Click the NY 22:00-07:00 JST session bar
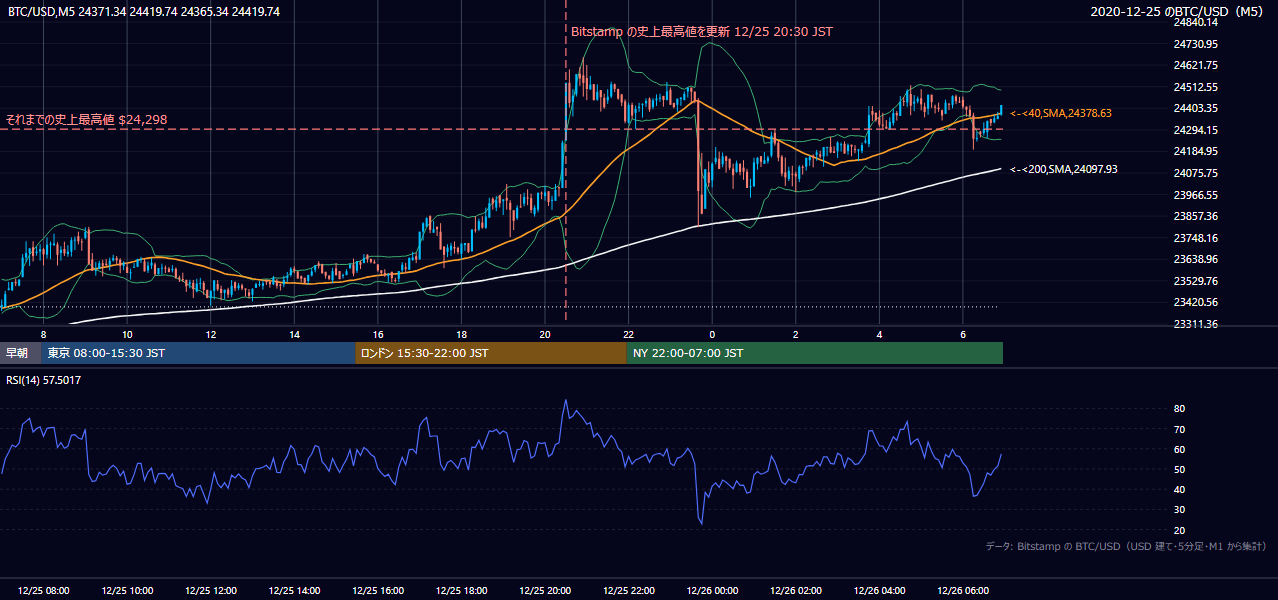Screen dimensions: 1278x600 (814, 353)
